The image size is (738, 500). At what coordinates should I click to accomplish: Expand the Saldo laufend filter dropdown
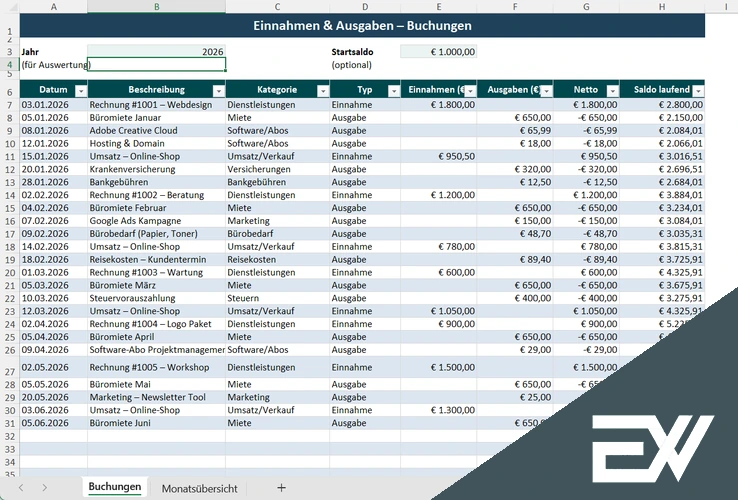[697, 90]
